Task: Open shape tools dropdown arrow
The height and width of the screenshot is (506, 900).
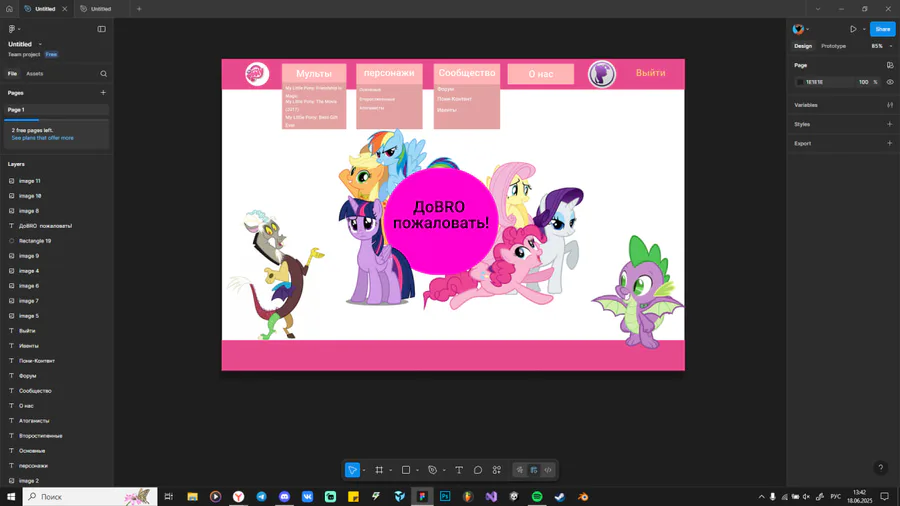Action: (x=417, y=470)
